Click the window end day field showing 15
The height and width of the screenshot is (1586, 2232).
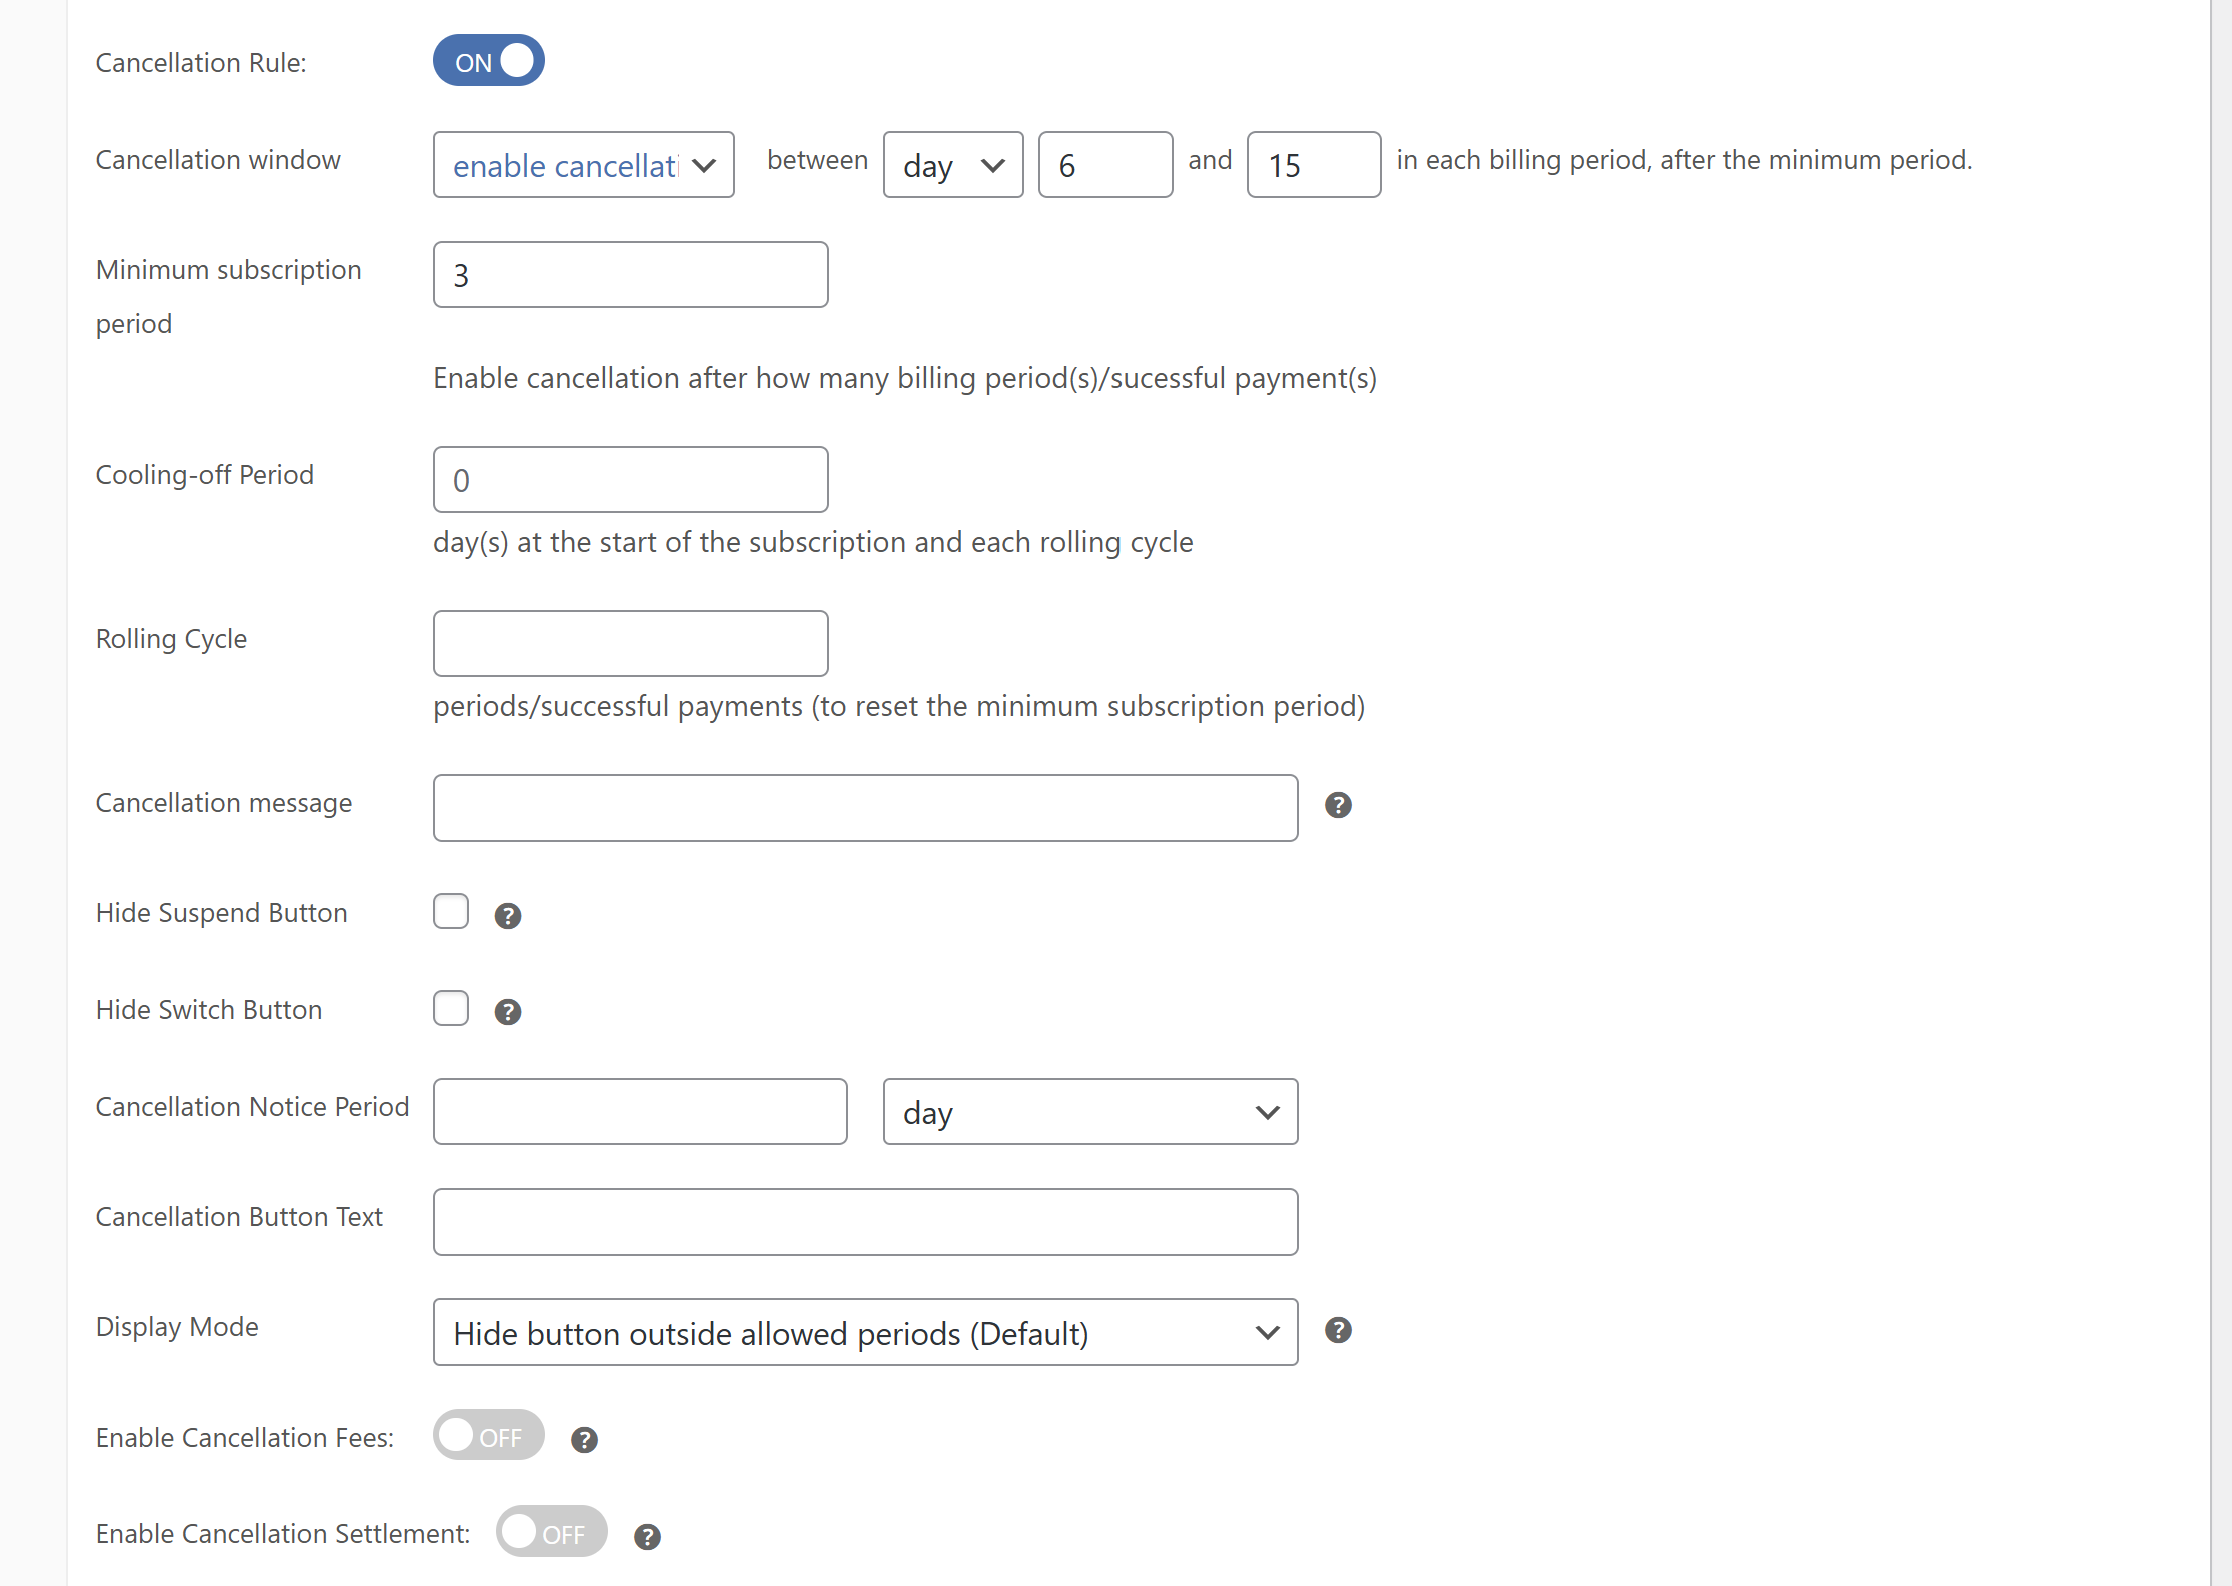click(x=1314, y=165)
